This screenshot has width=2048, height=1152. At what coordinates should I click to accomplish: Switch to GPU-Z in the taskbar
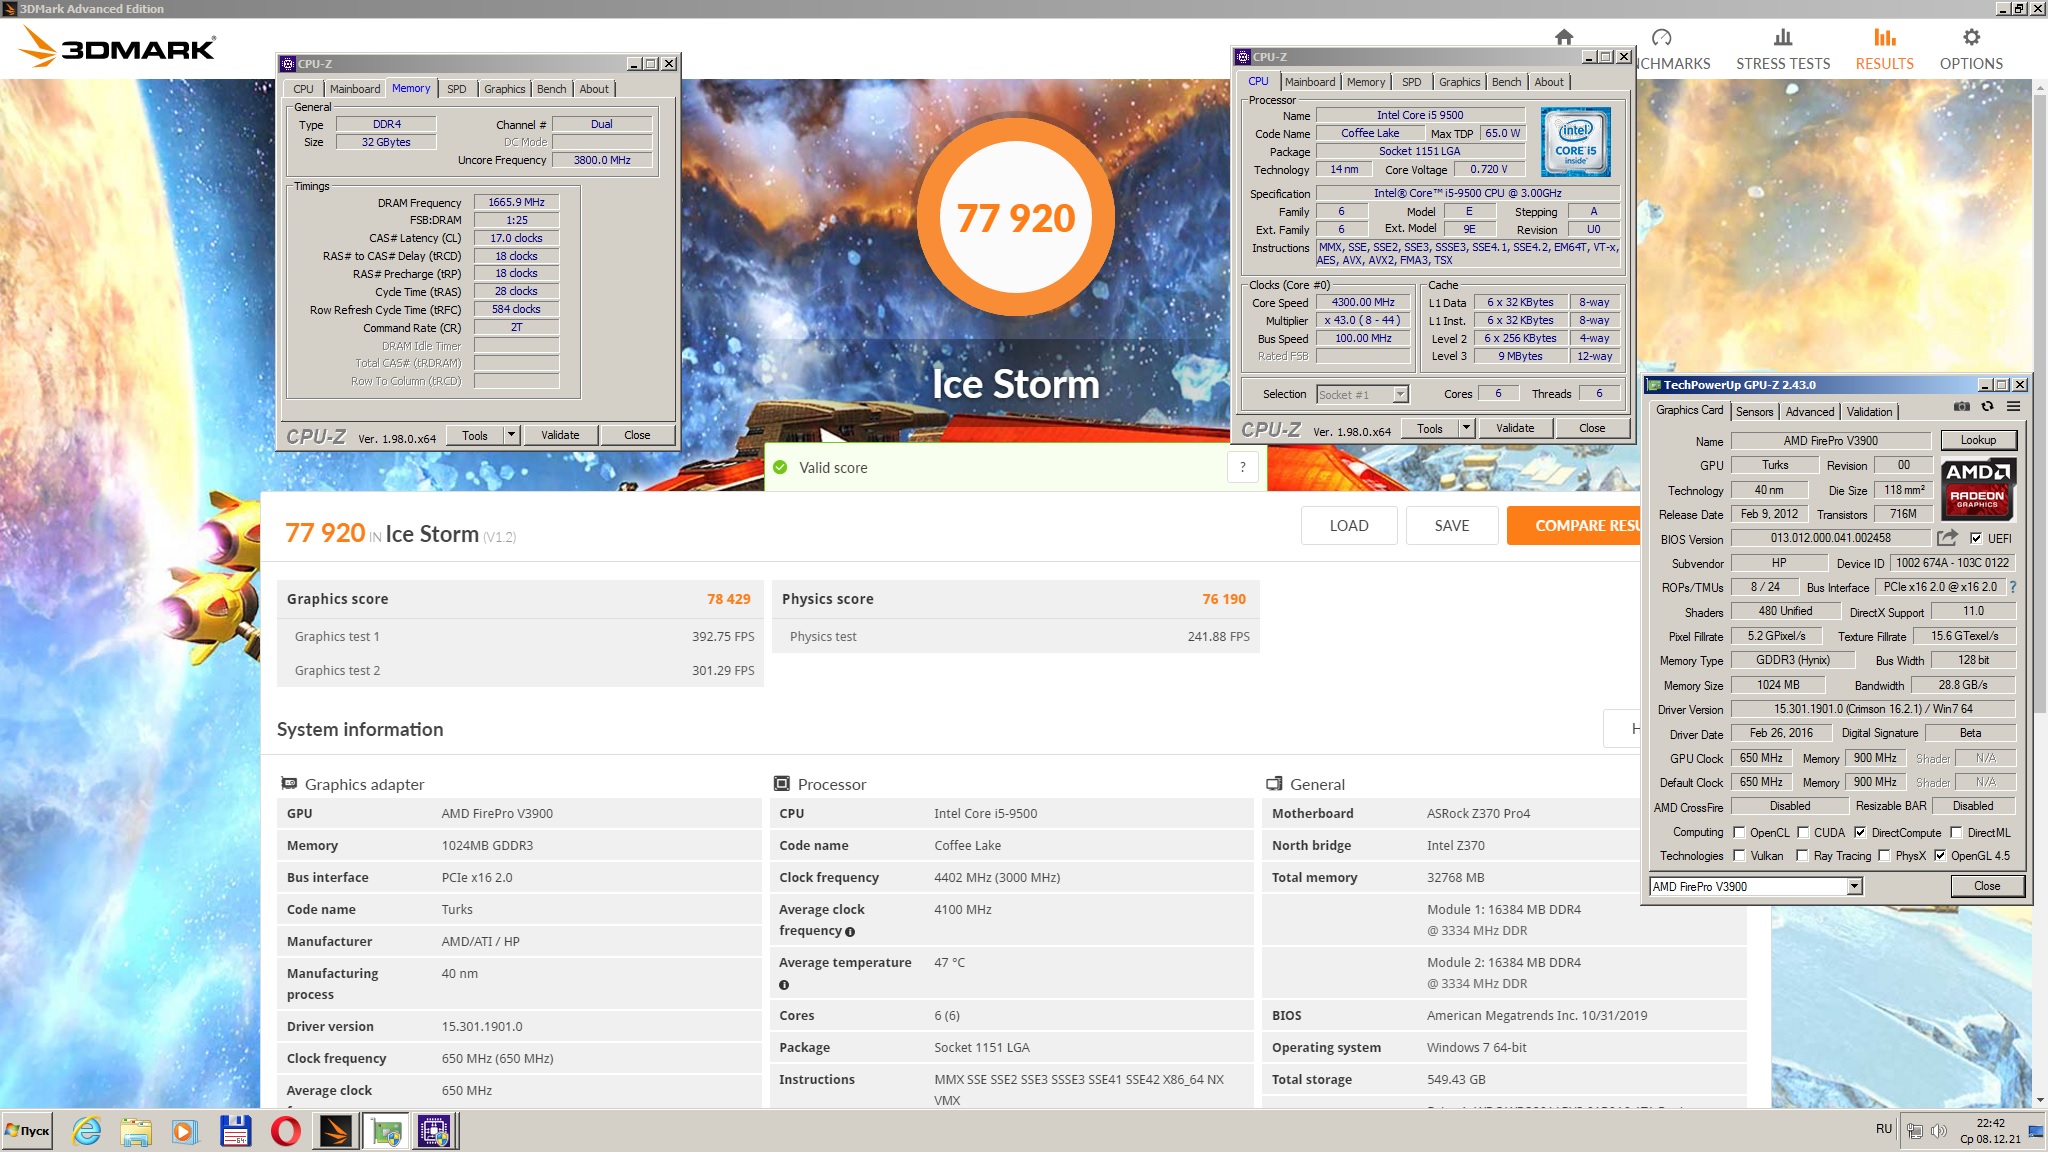[386, 1131]
